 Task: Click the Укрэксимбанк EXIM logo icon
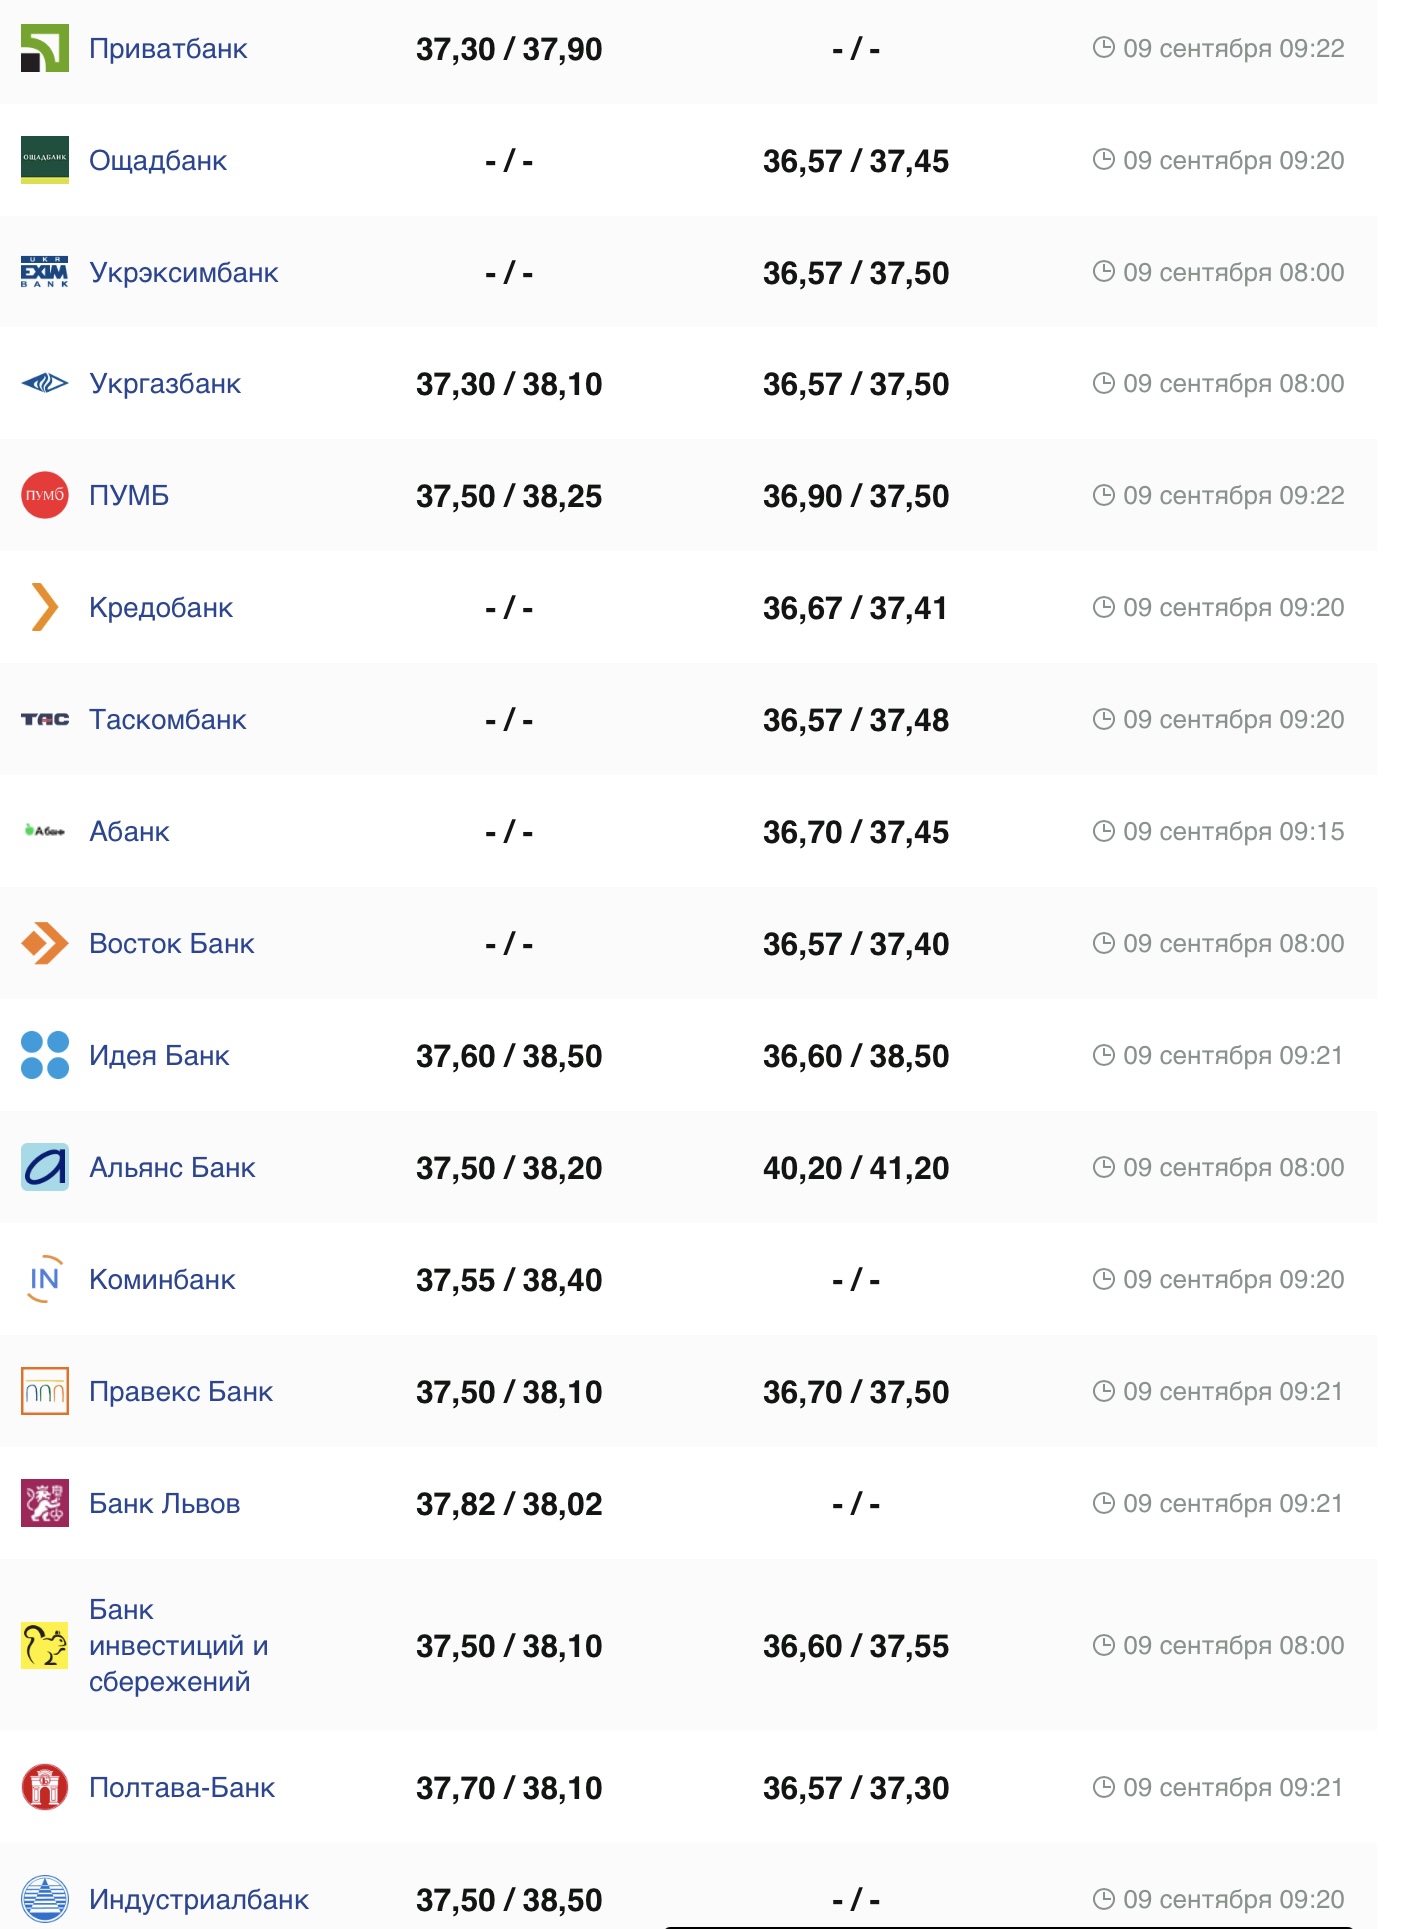pyautogui.click(x=45, y=272)
